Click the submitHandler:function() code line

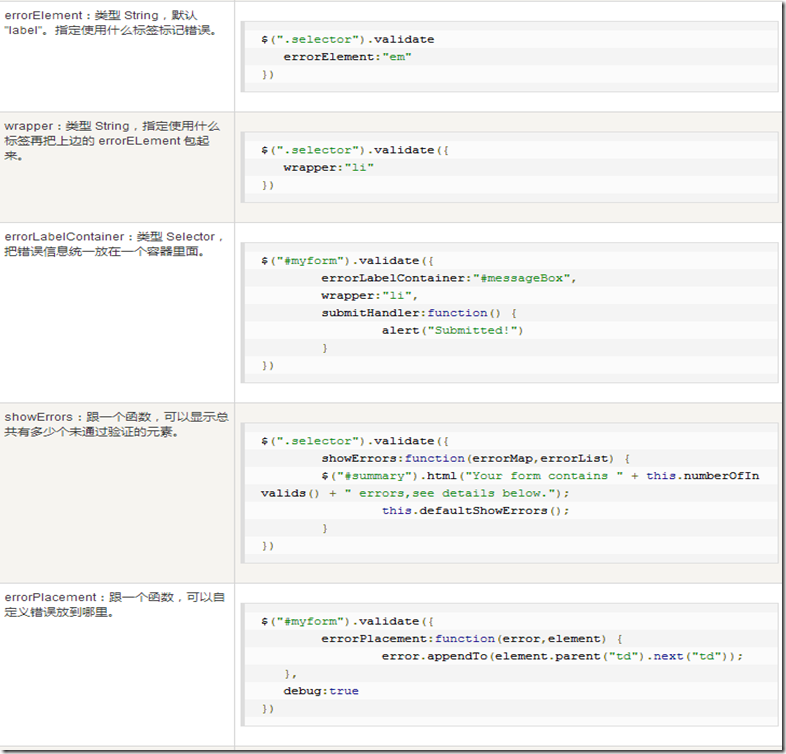[419, 313]
